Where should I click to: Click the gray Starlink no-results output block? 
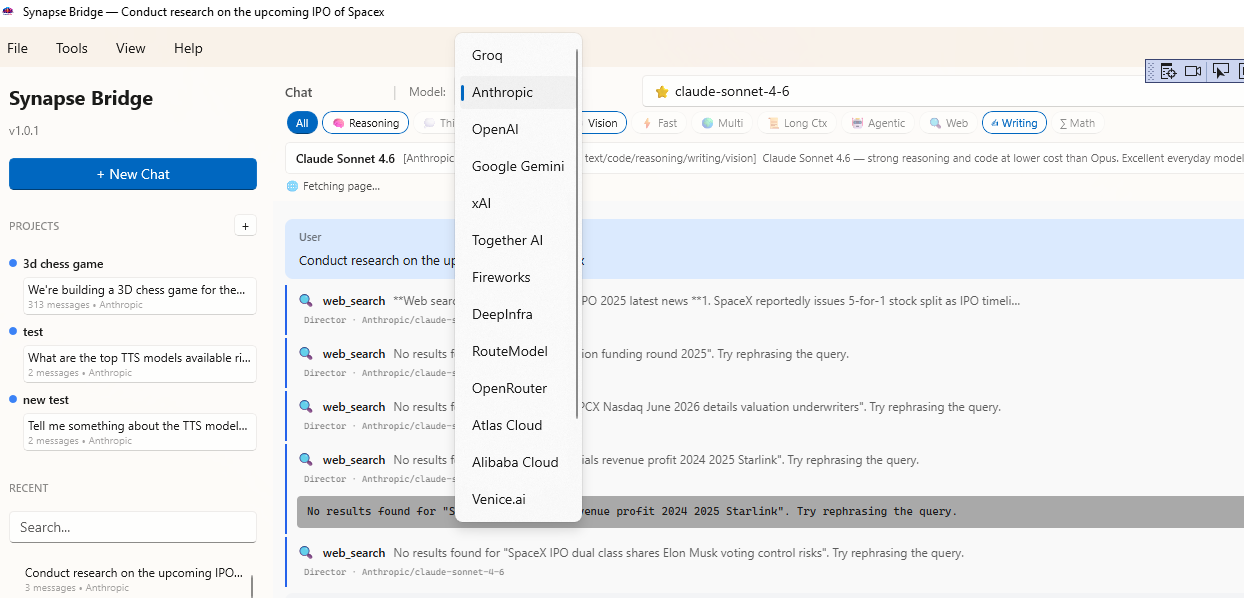point(770,511)
